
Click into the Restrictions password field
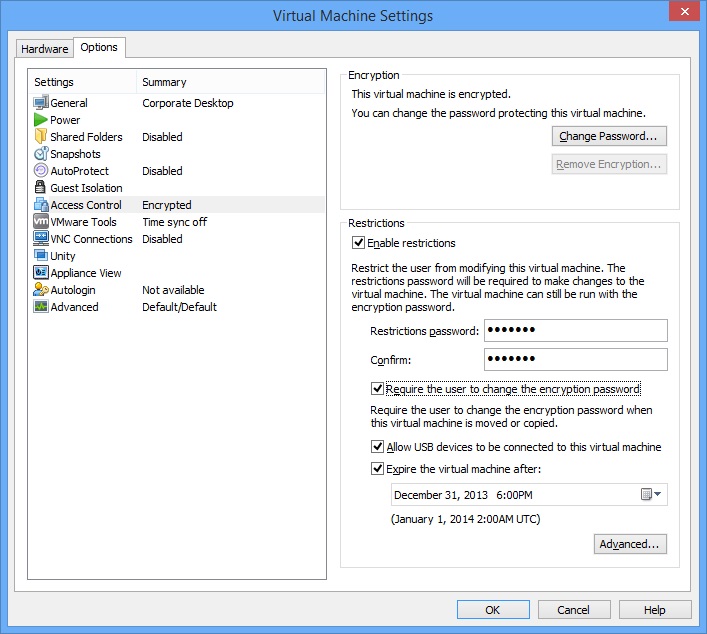click(575, 331)
